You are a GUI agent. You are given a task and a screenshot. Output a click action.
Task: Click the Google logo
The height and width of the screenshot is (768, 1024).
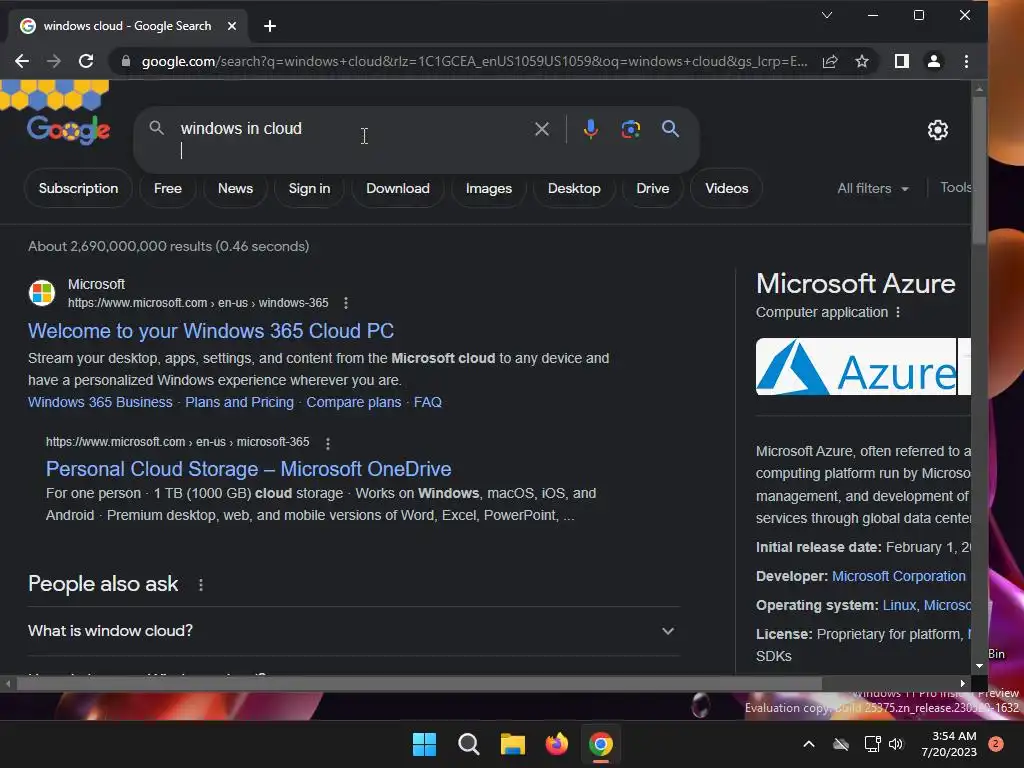[69, 130]
